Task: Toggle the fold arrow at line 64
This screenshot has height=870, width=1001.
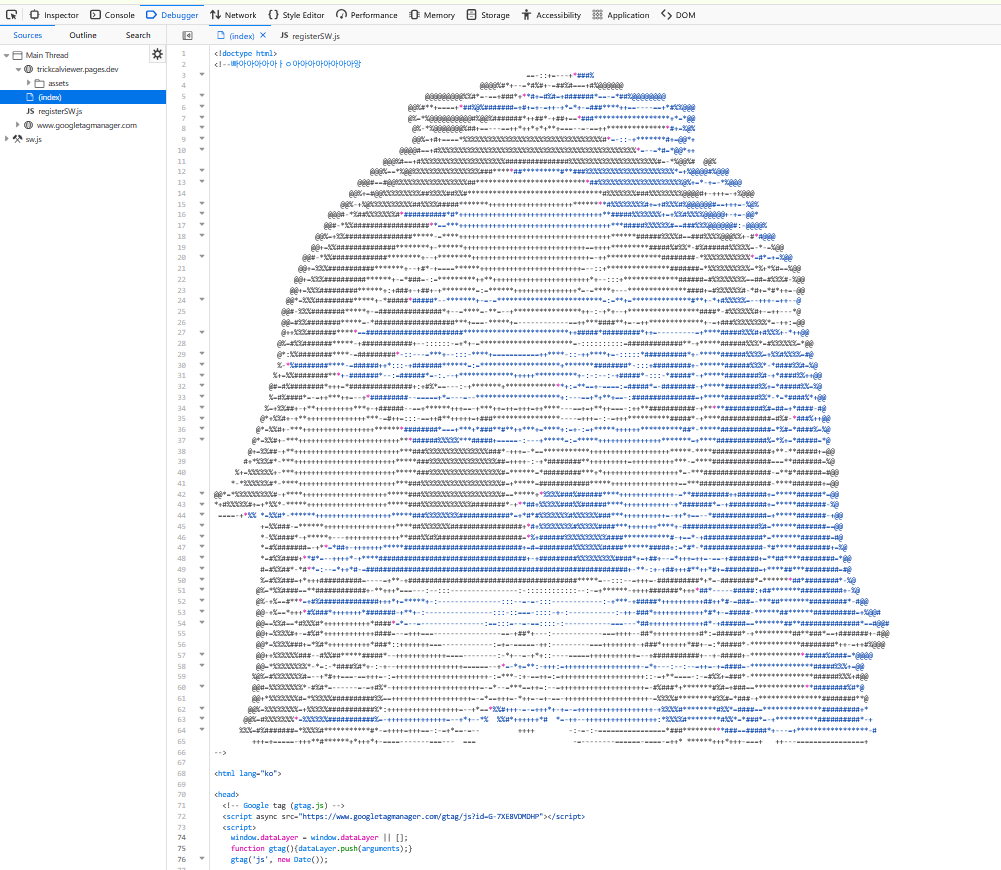Action: 202,730
